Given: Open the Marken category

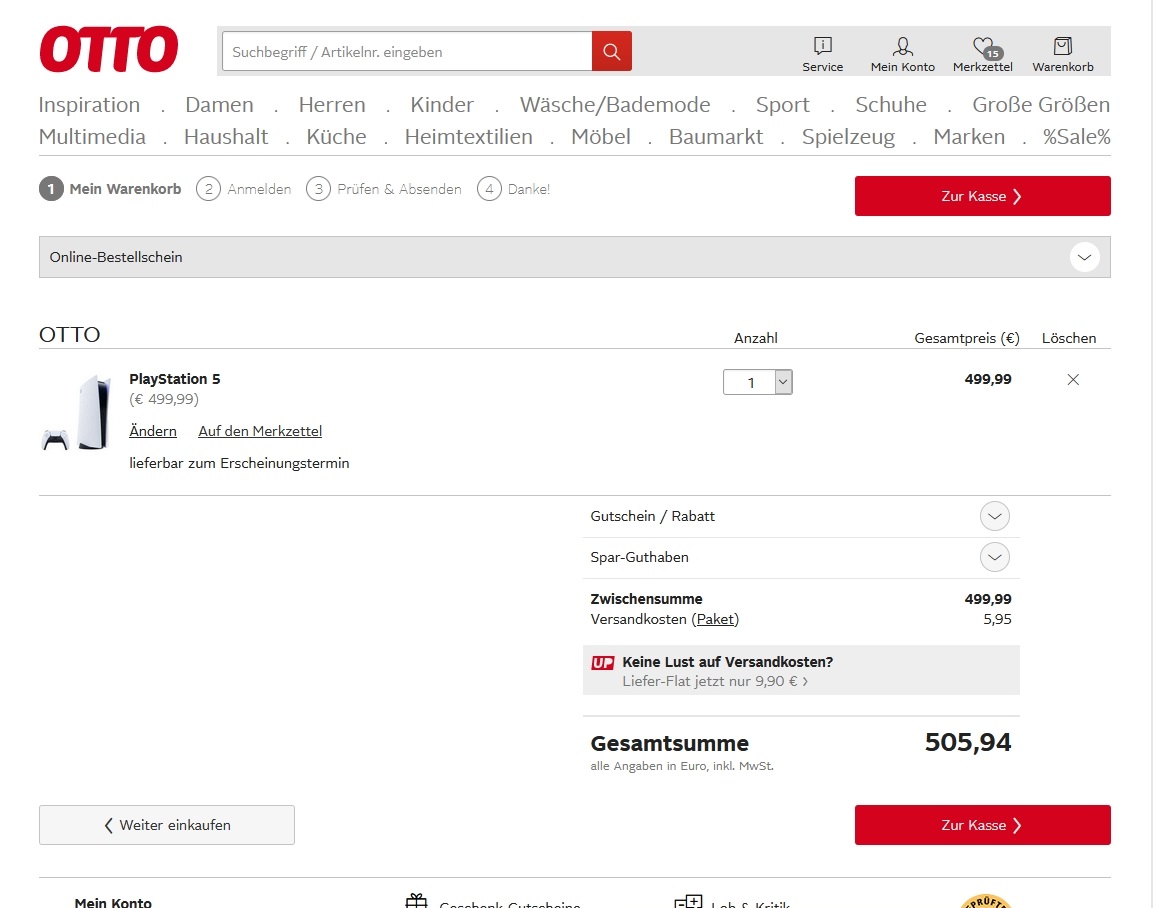Looking at the screenshot, I should coord(968,137).
